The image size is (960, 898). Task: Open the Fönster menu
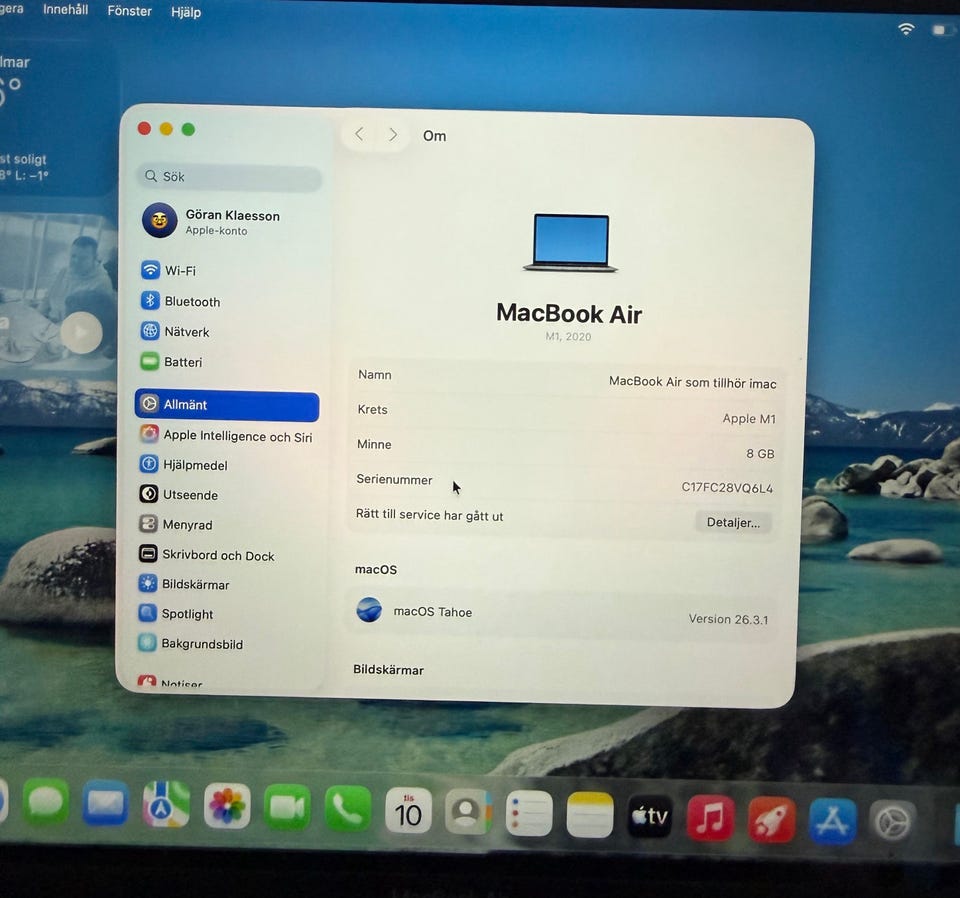pos(129,10)
